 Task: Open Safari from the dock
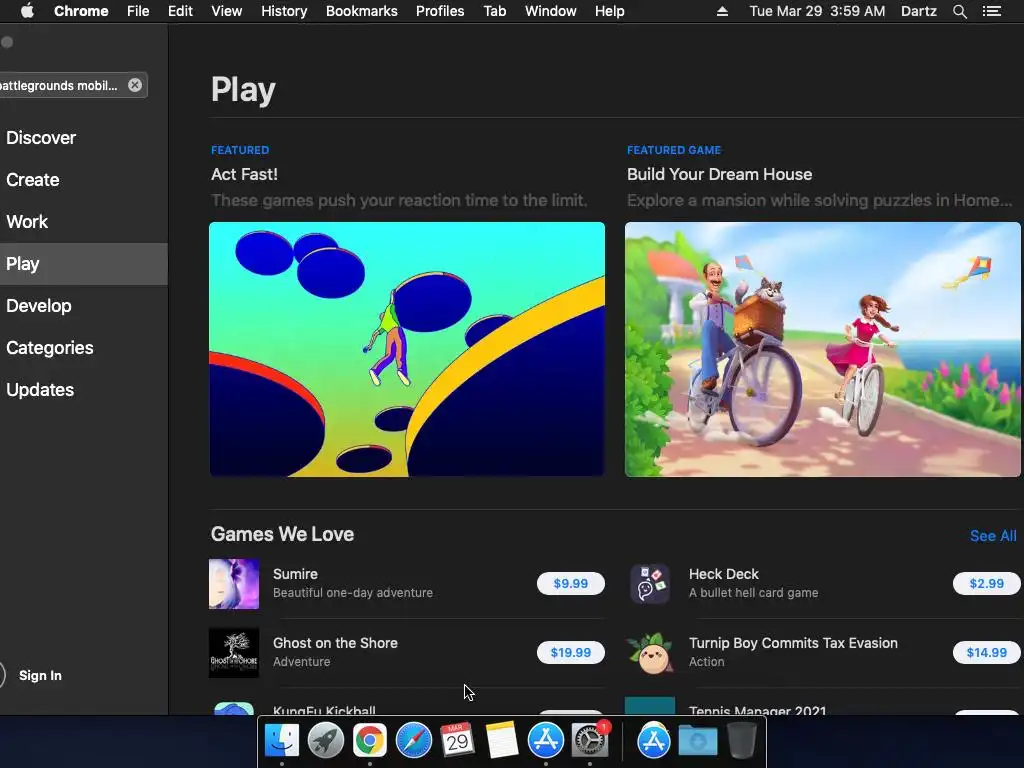(x=413, y=740)
